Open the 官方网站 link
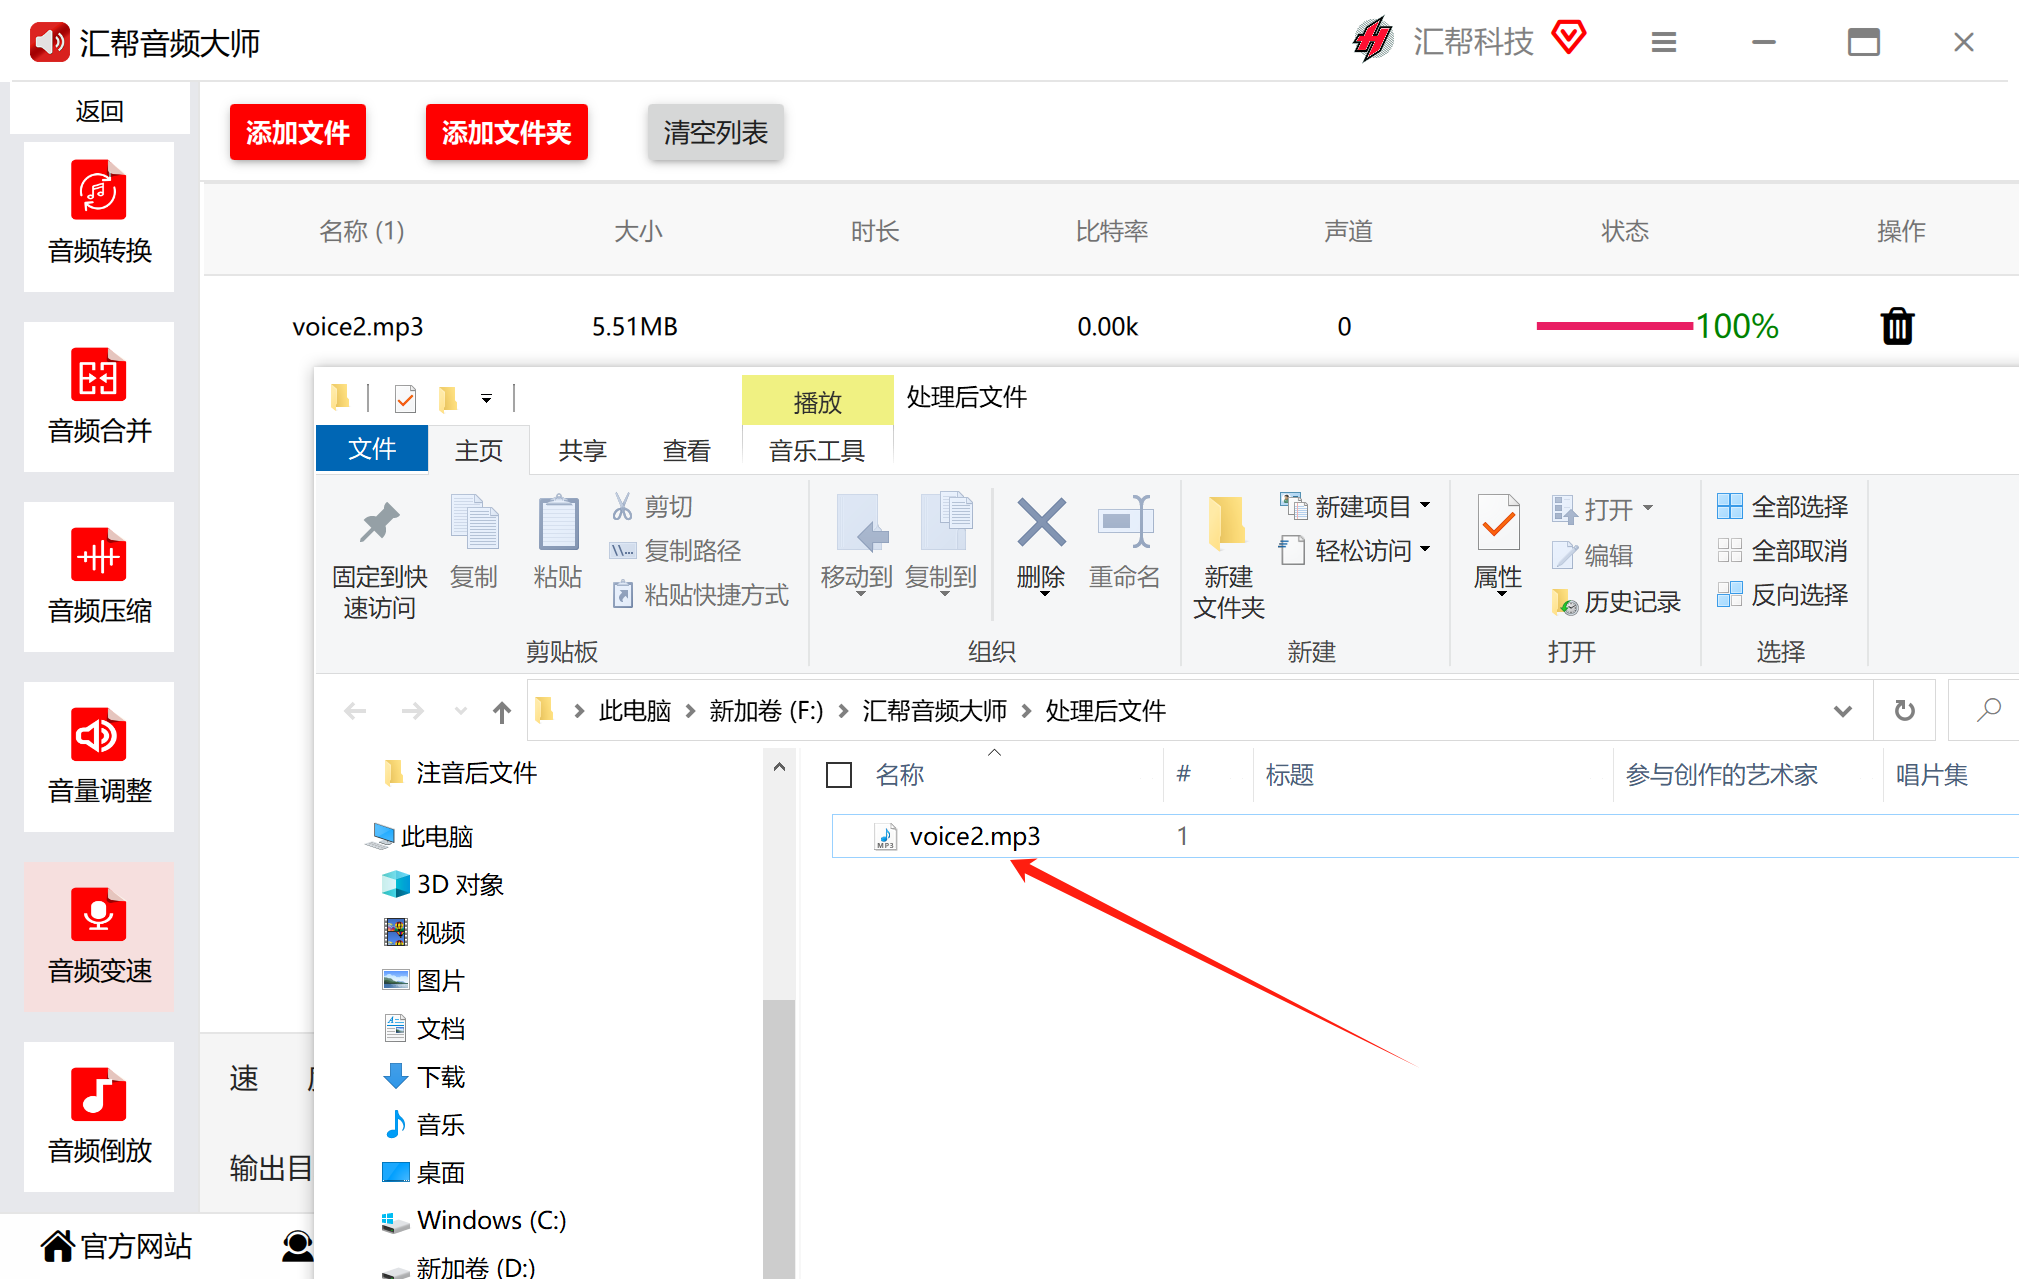Image resolution: width=2019 pixels, height=1279 pixels. [116, 1246]
